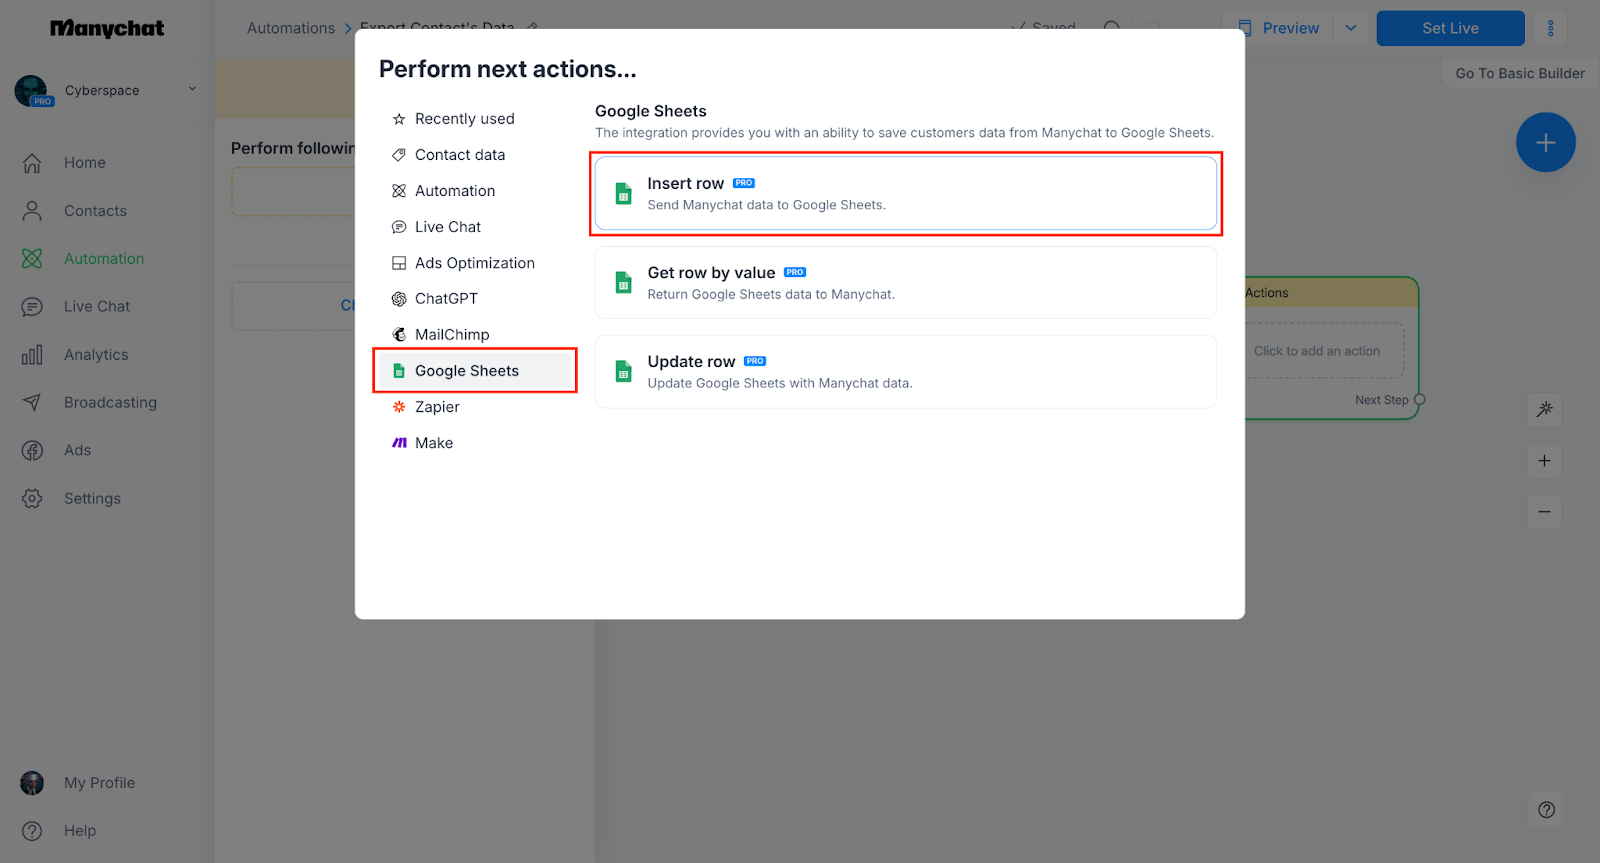Click Set Live button

pyautogui.click(x=1450, y=28)
